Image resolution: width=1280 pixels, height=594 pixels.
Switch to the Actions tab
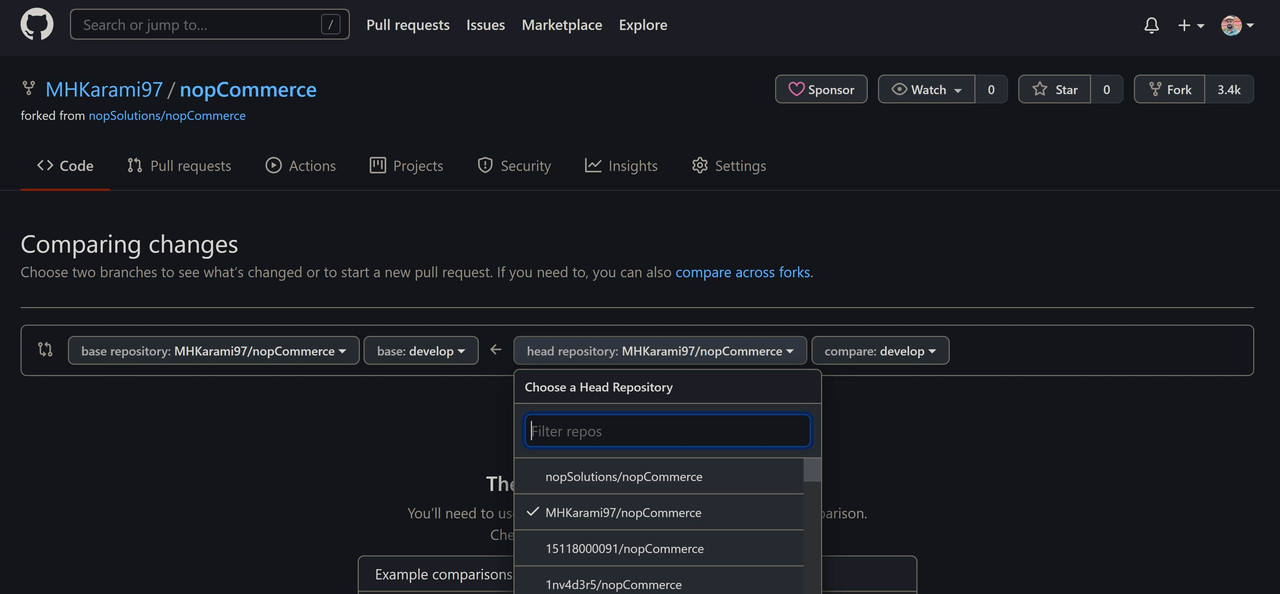click(300, 166)
